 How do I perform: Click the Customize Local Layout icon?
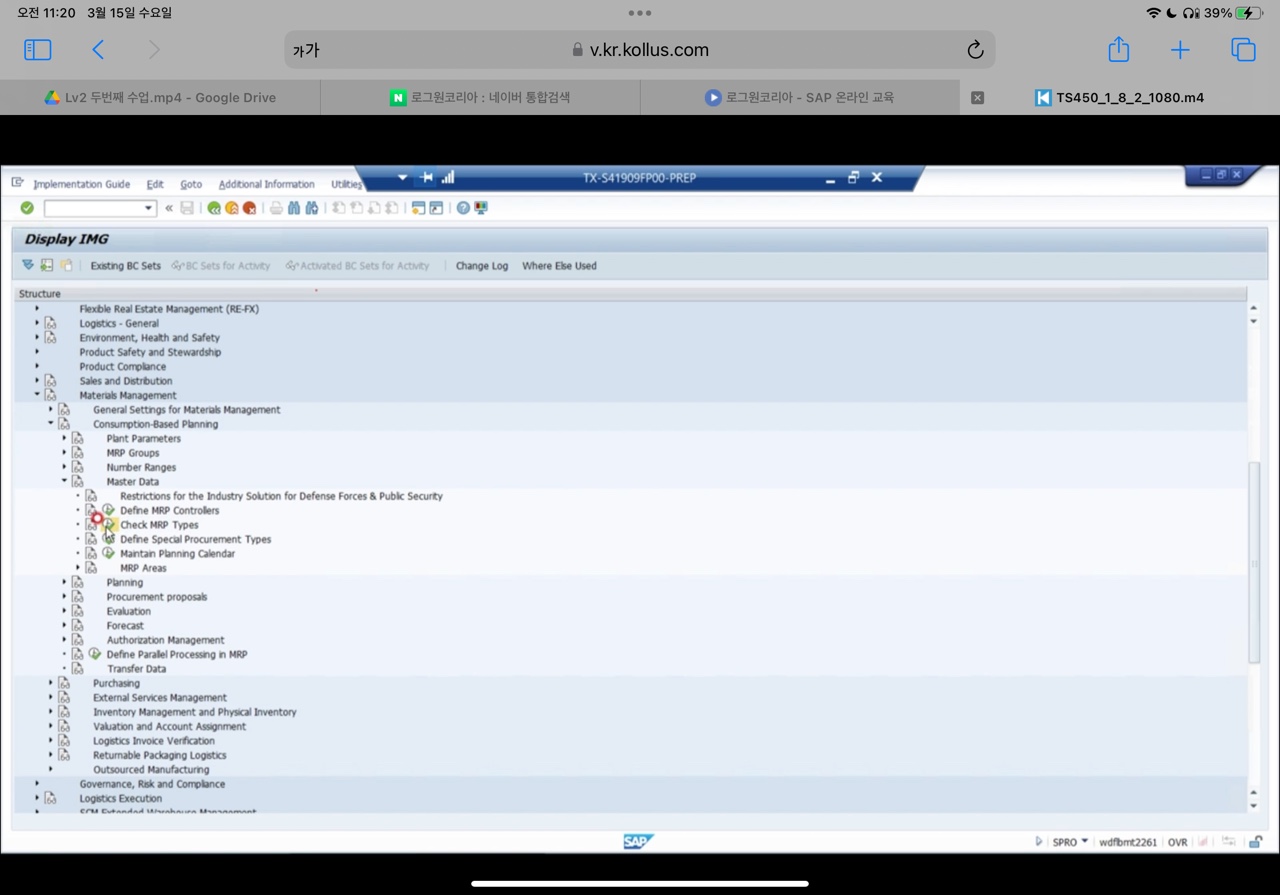(481, 208)
